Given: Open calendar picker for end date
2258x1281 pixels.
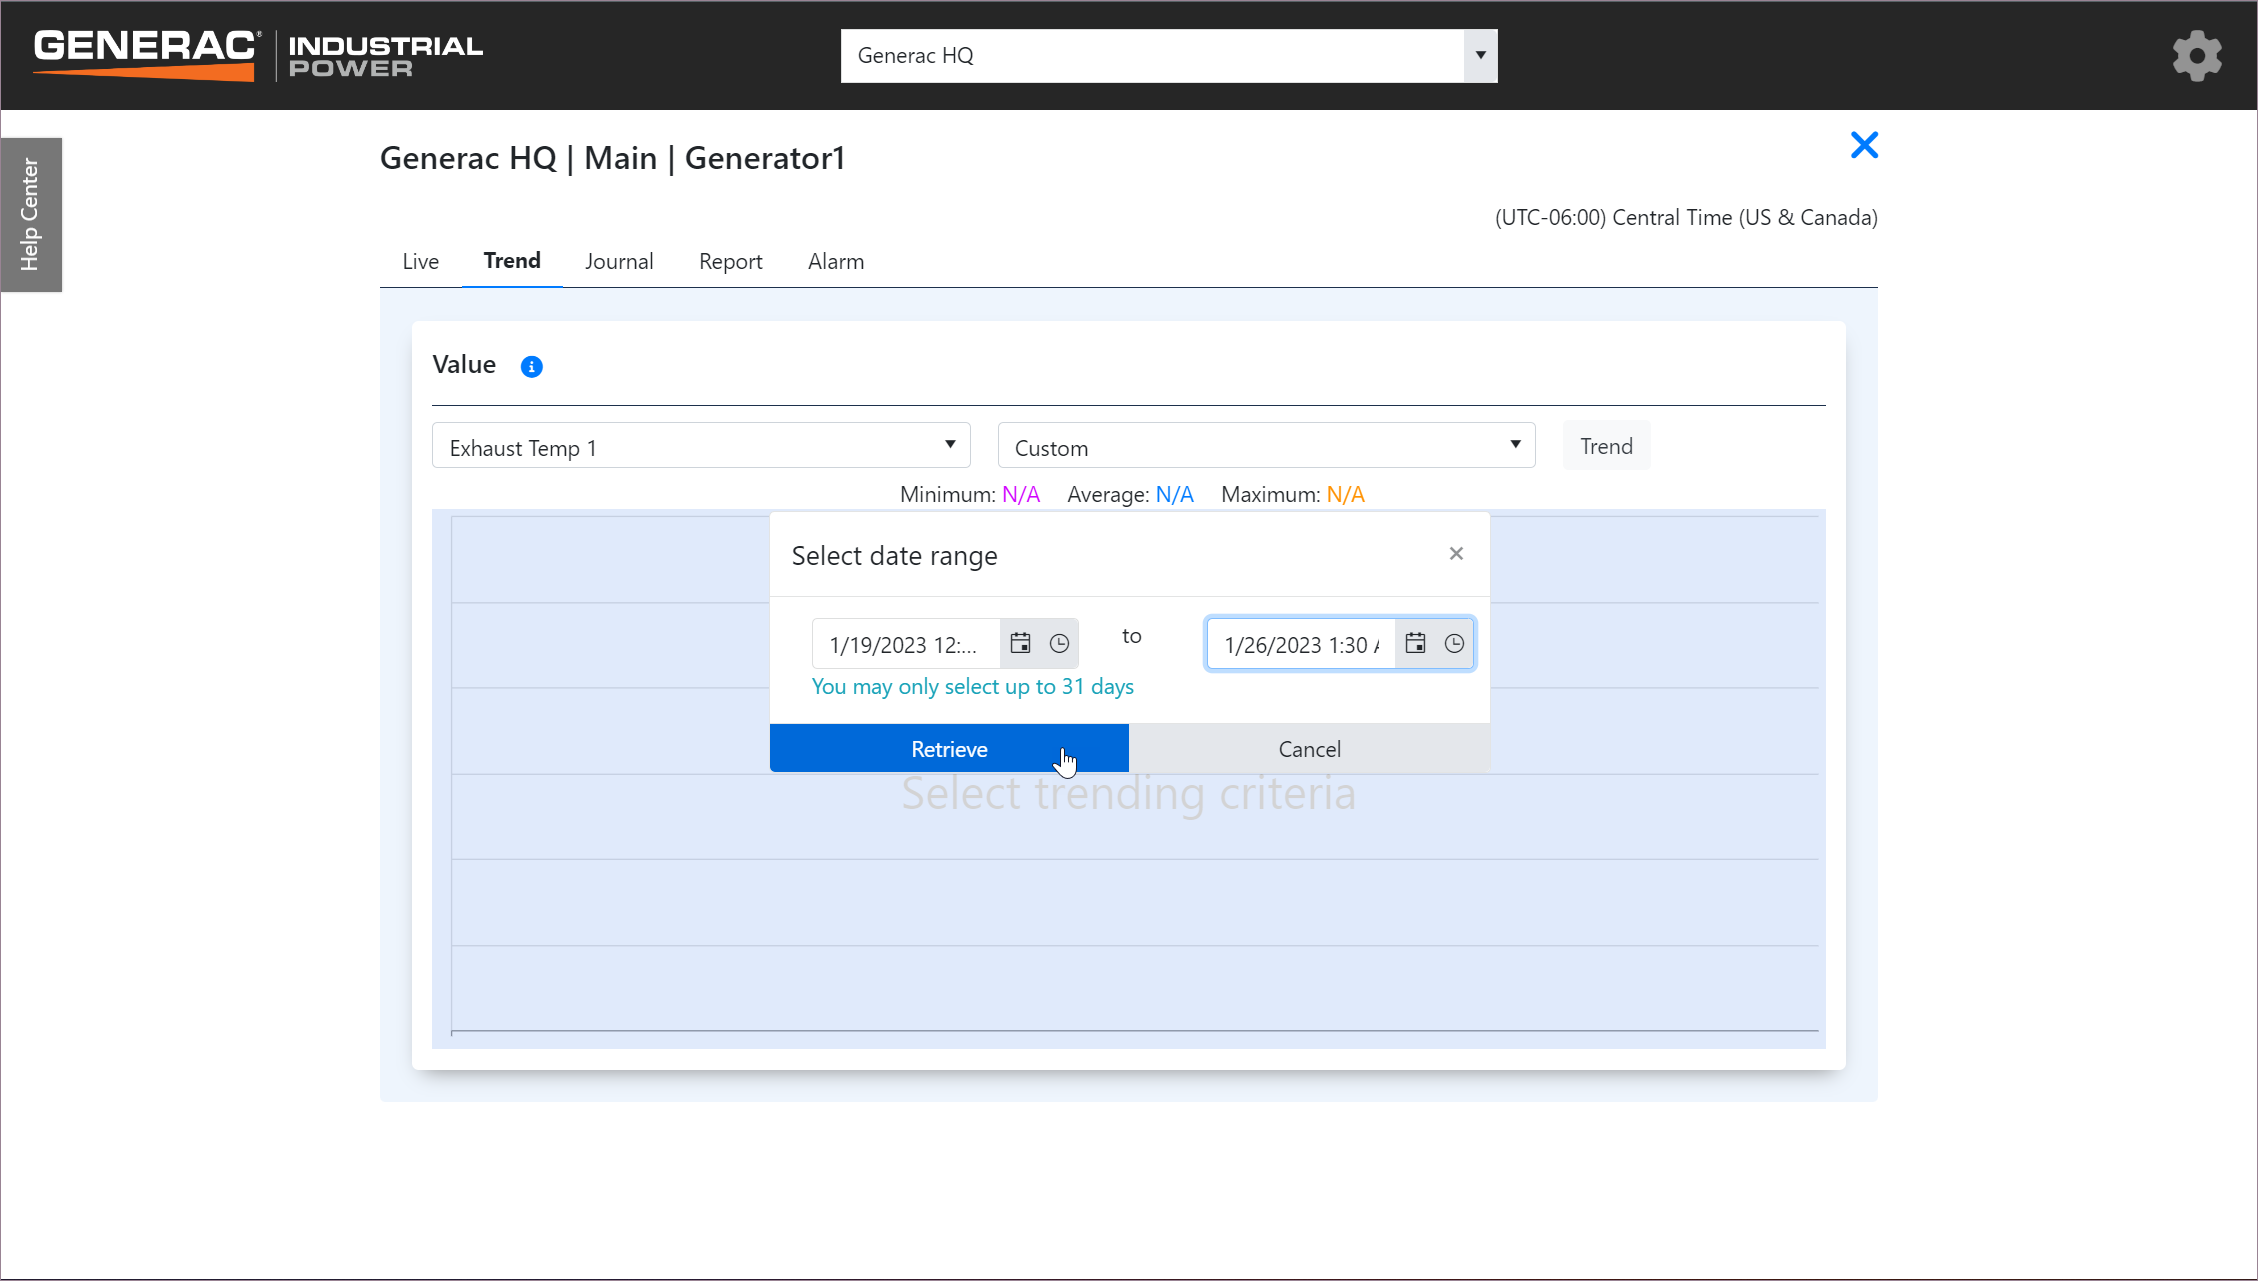Looking at the screenshot, I should pos(1415,644).
